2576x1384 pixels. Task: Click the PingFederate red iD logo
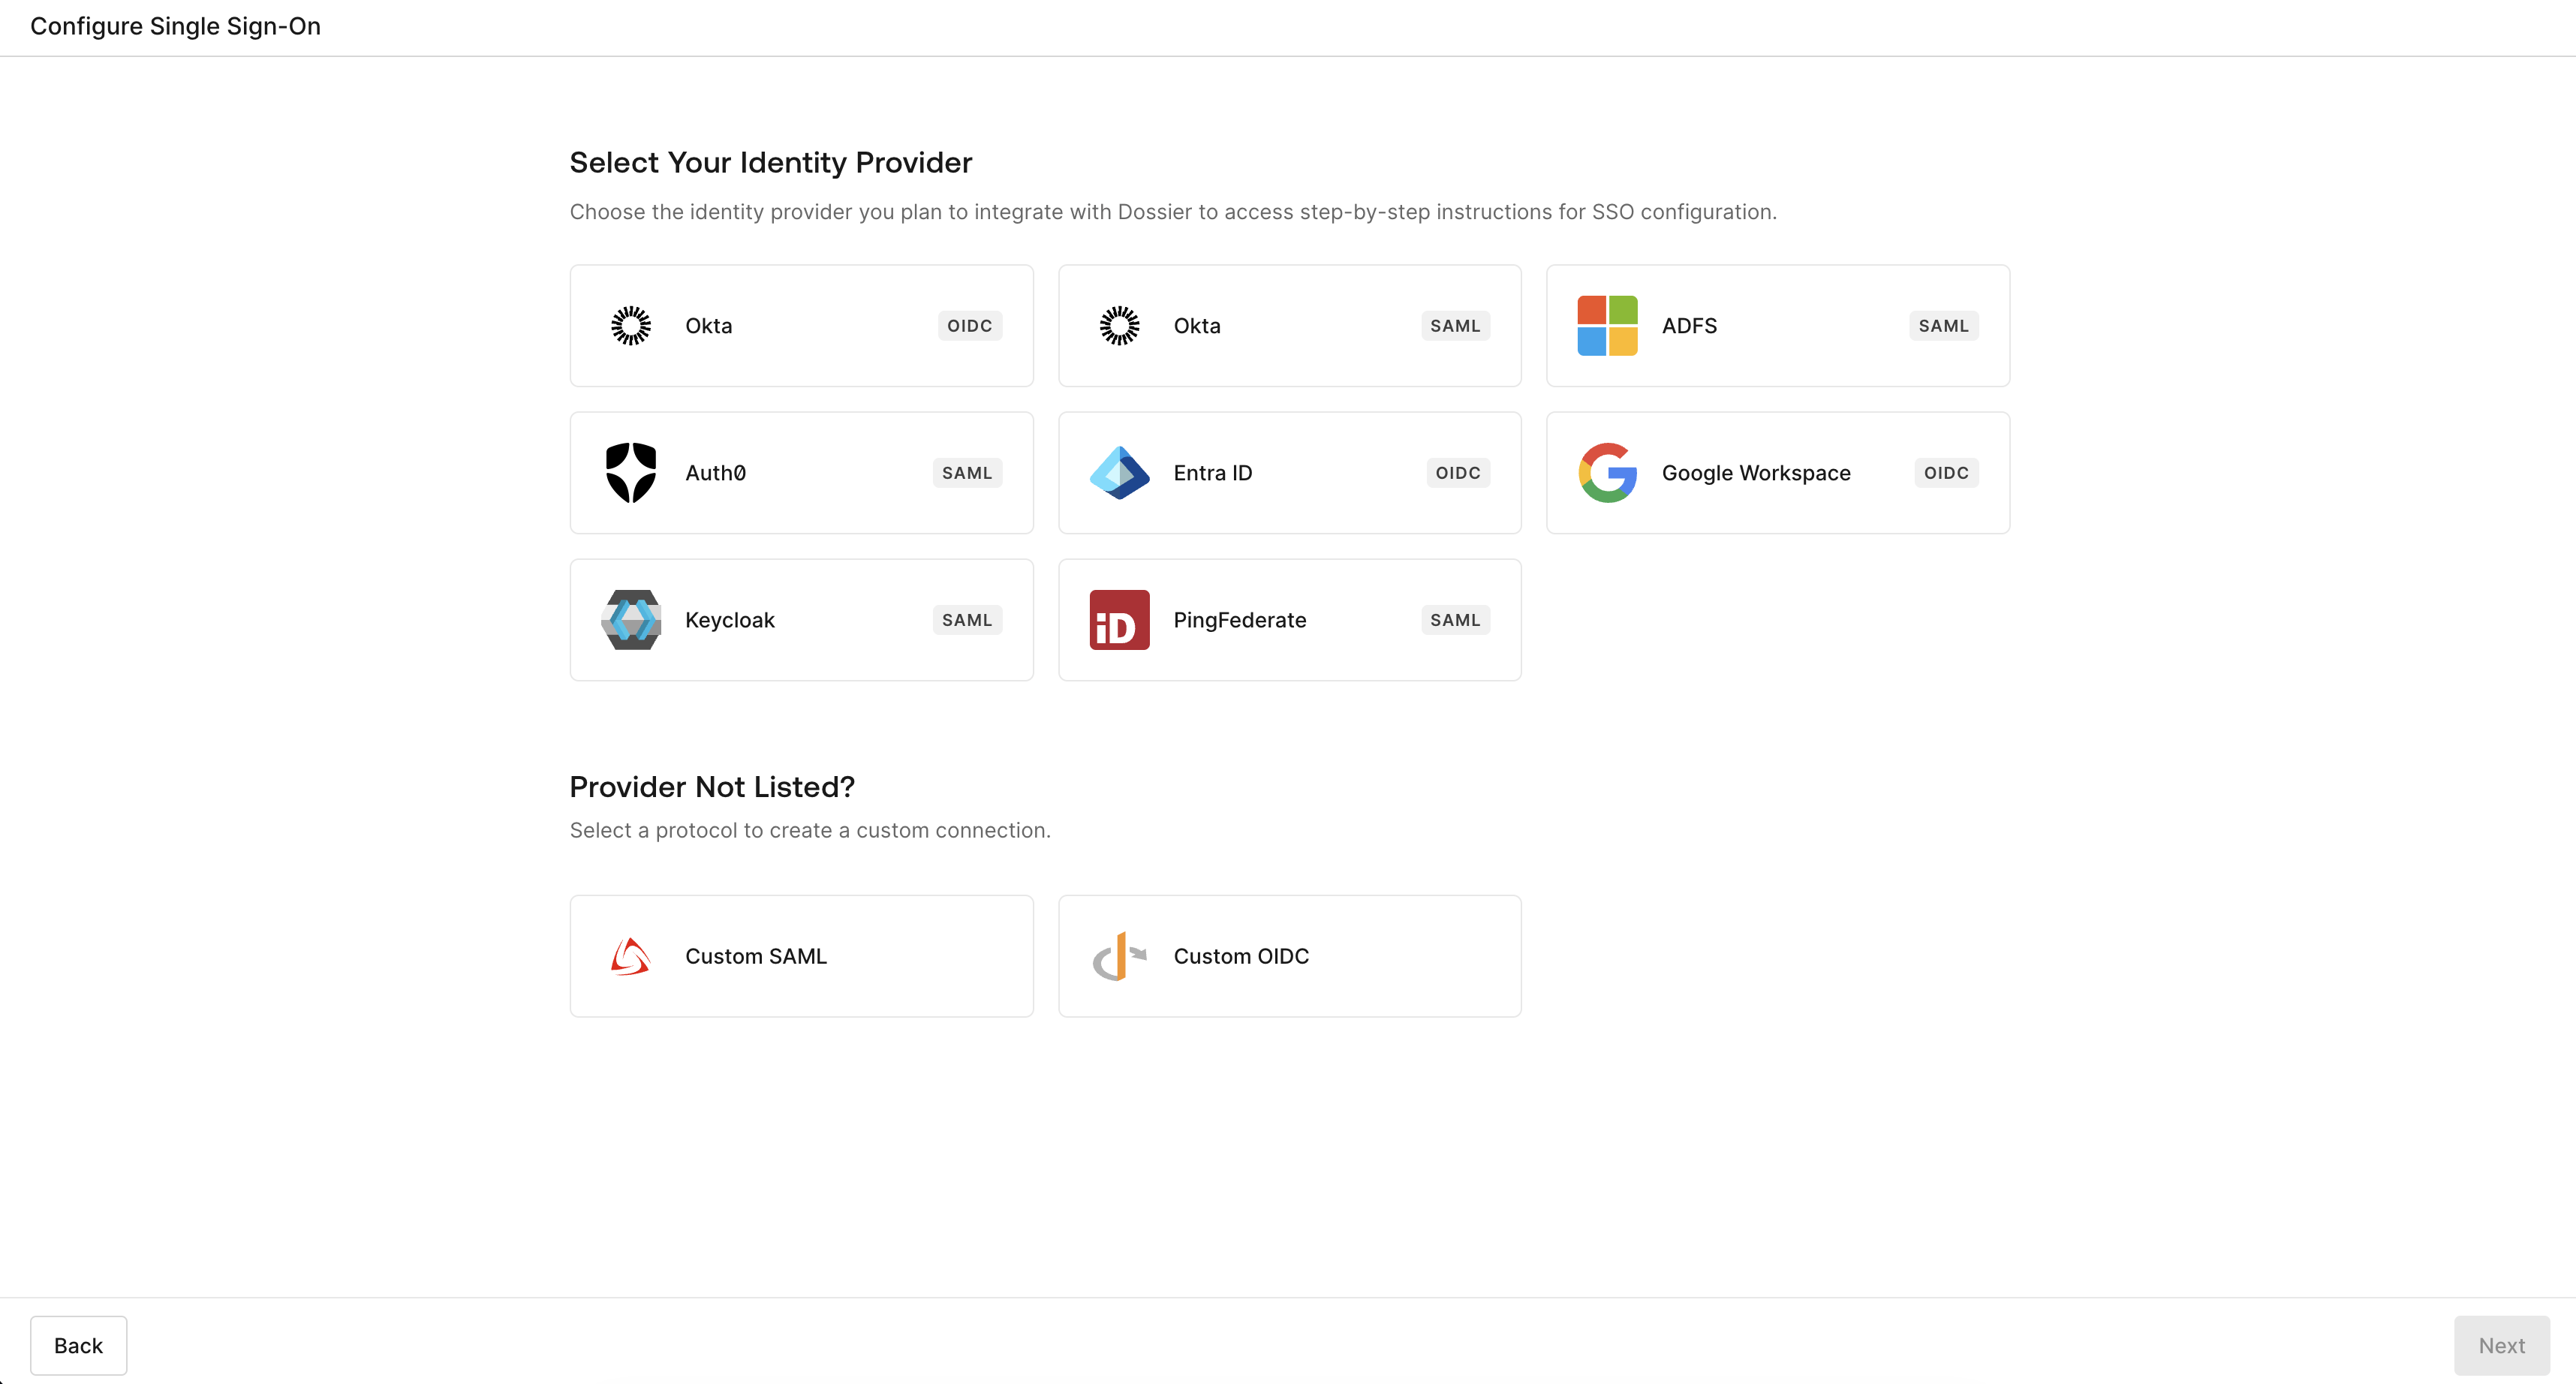coord(1119,620)
